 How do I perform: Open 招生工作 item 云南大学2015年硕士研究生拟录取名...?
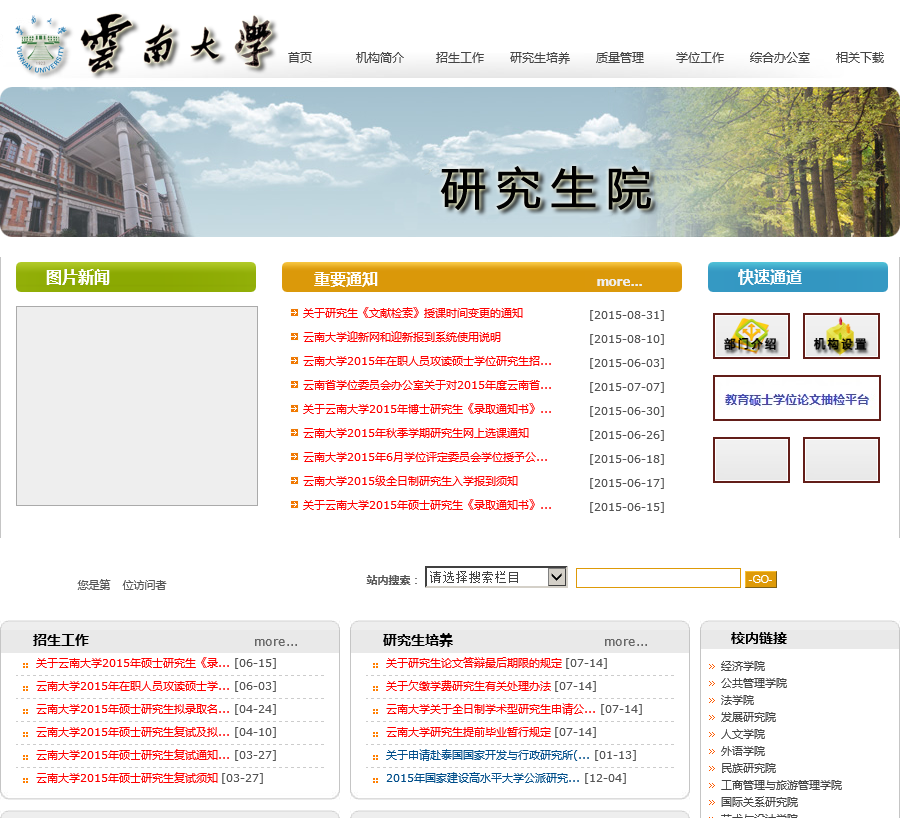[x=133, y=709]
